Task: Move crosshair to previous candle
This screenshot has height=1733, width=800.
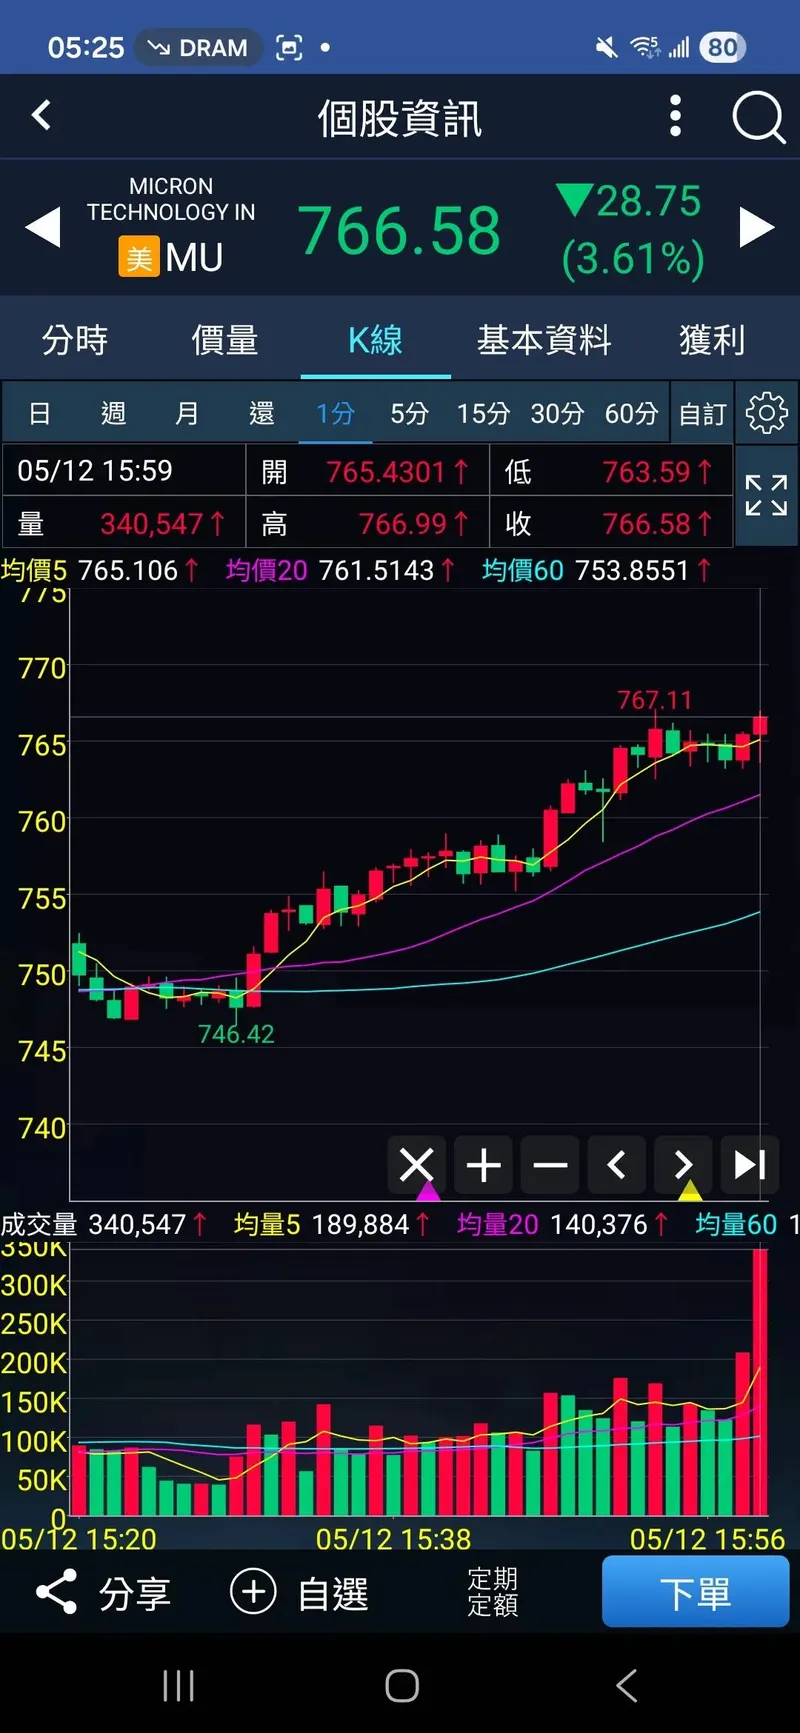Action: (617, 1165)
